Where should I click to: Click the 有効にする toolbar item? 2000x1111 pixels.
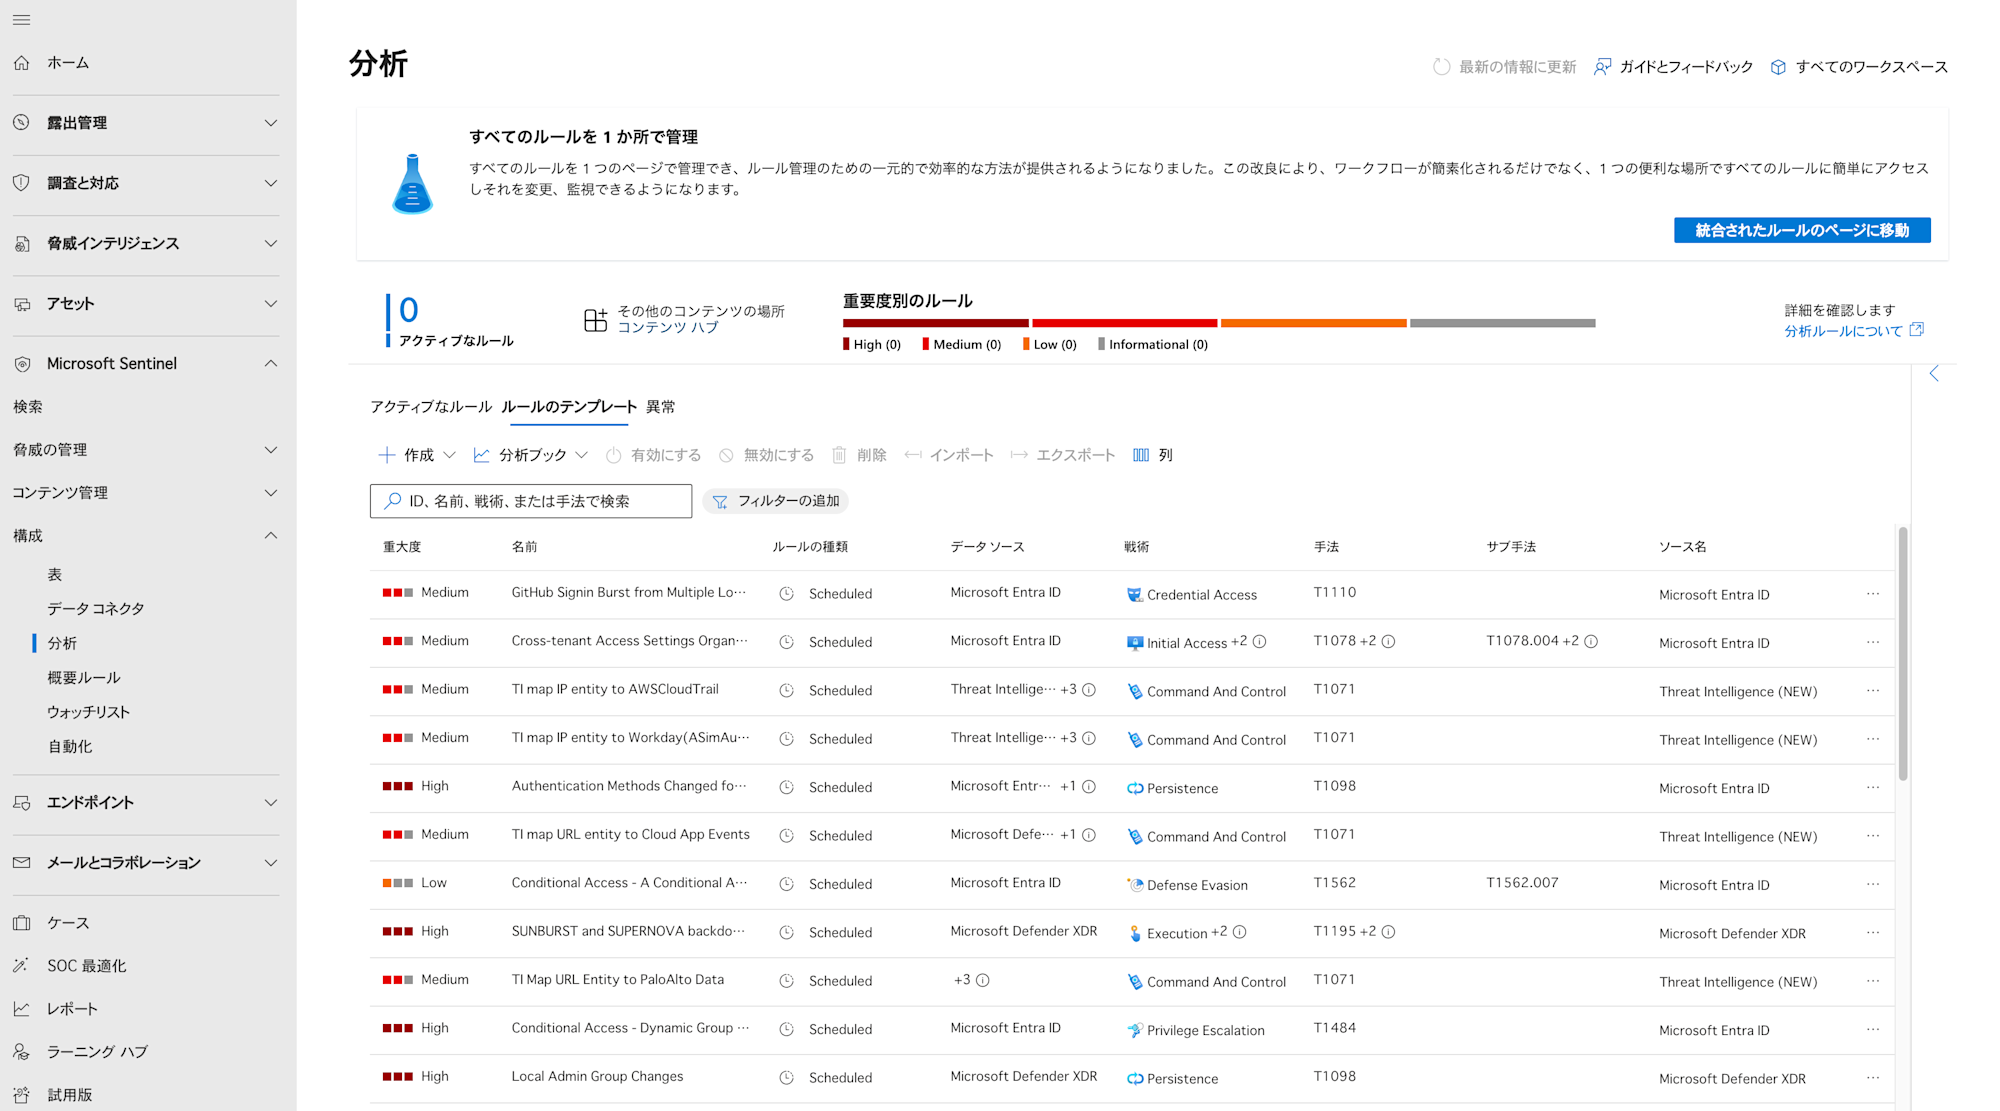pyautogui.click(x=653, y=455)
